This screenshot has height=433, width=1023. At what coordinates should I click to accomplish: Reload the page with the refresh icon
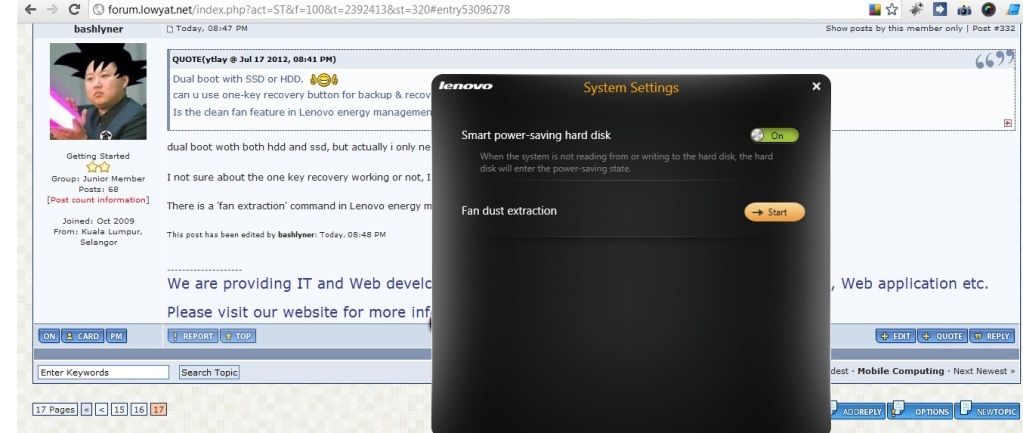pos(74,9)
